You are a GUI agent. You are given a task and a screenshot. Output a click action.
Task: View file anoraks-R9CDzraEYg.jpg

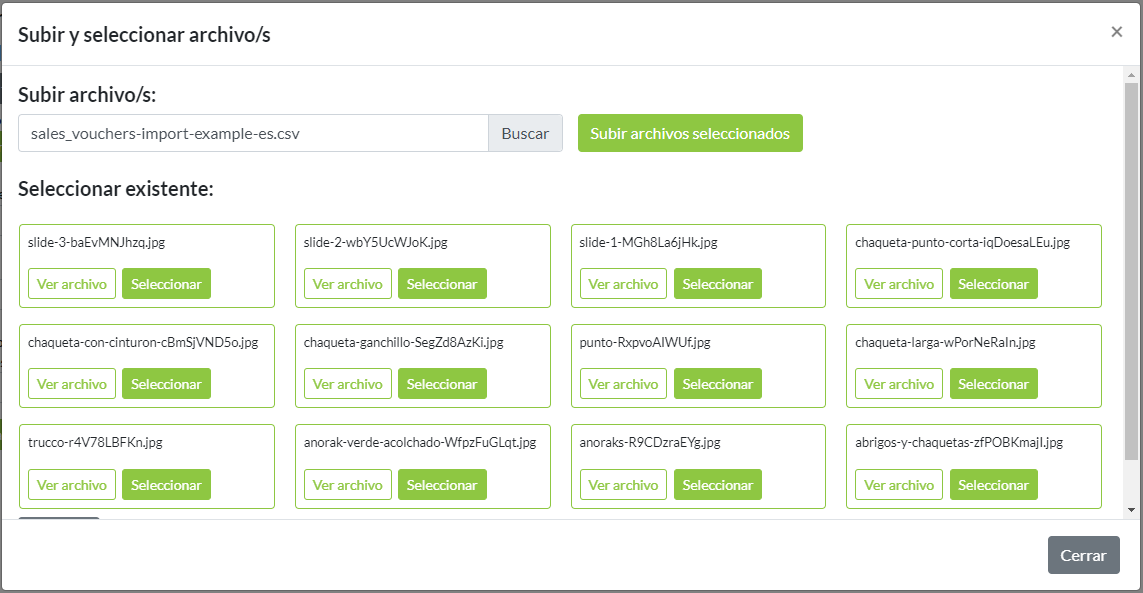[x=623, y=485]
